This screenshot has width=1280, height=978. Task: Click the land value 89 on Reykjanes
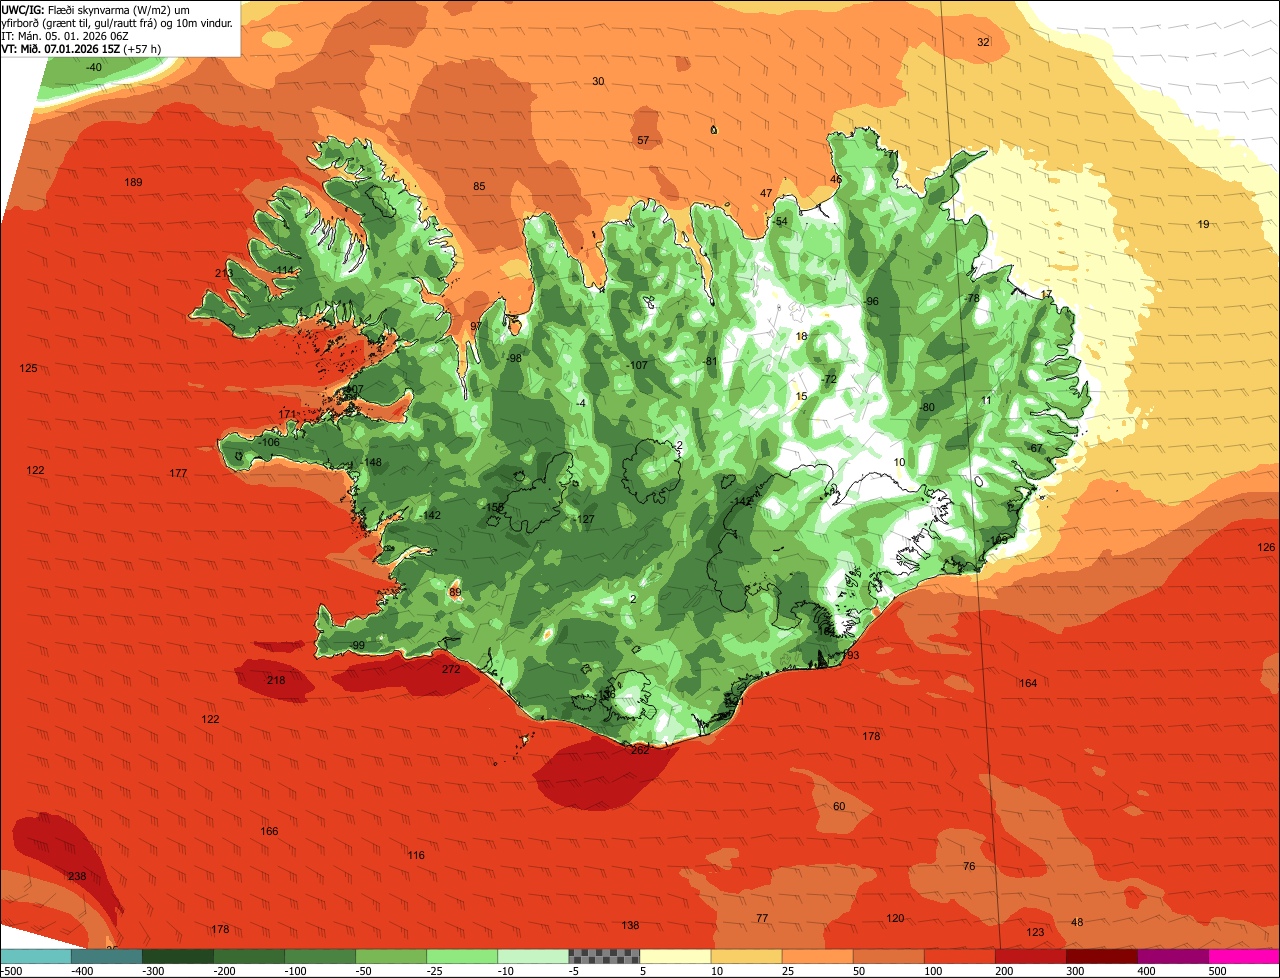(455, 592)
